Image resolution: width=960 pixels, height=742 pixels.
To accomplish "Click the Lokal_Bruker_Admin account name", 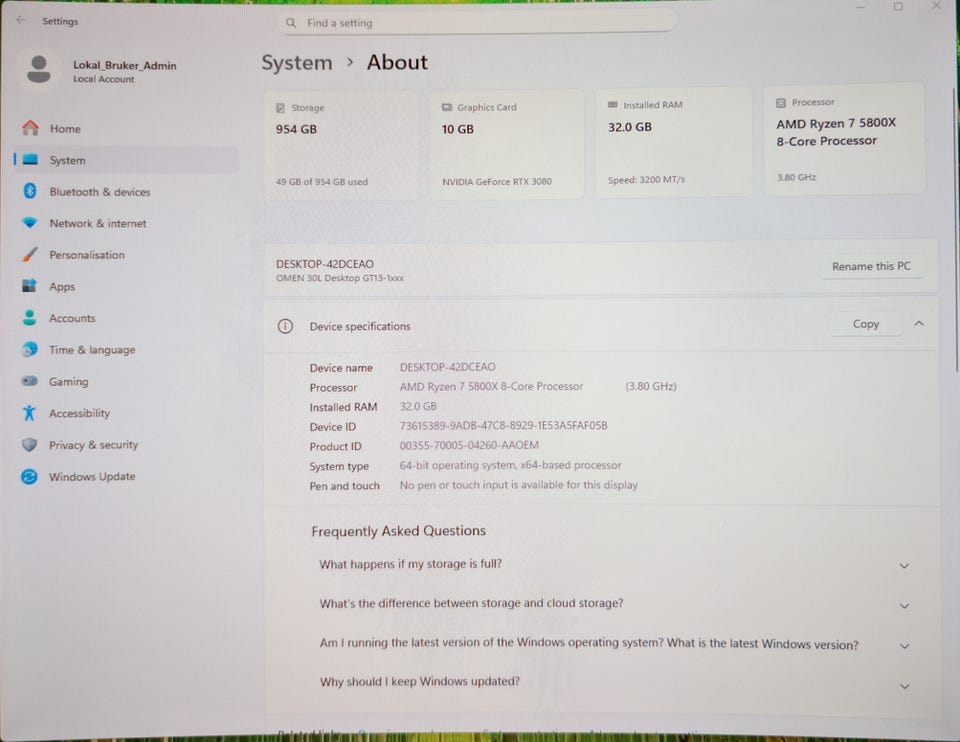I will (125, 65).
